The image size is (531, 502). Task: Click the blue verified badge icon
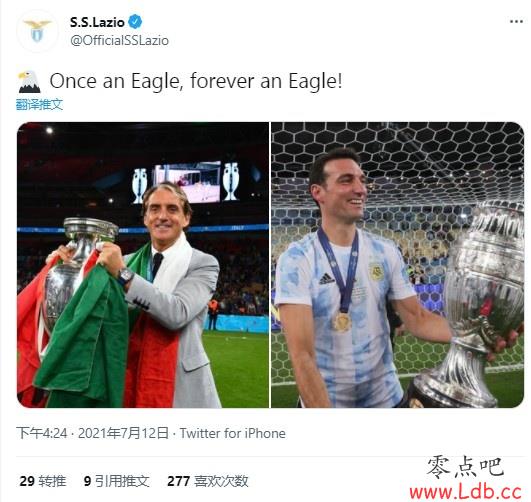click(135, 22)
